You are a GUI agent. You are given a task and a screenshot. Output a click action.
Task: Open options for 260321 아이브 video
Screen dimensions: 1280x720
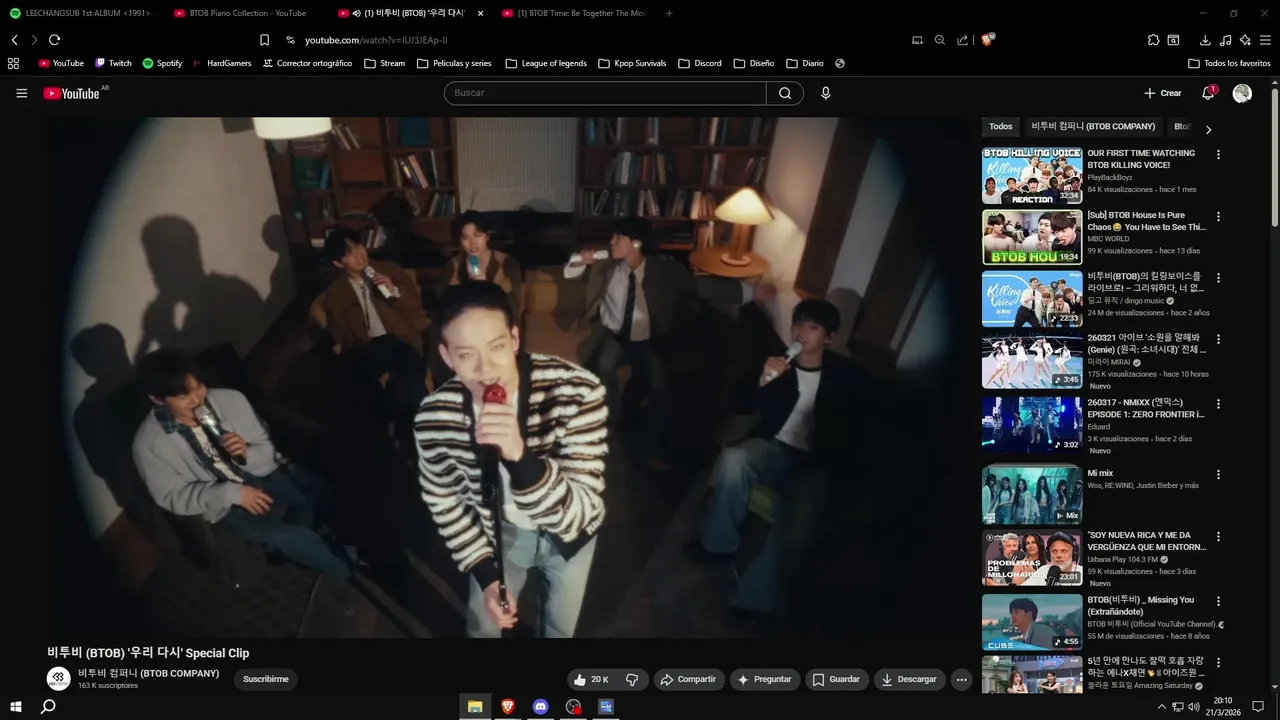pyautogui.click(x=1218, y=340)
